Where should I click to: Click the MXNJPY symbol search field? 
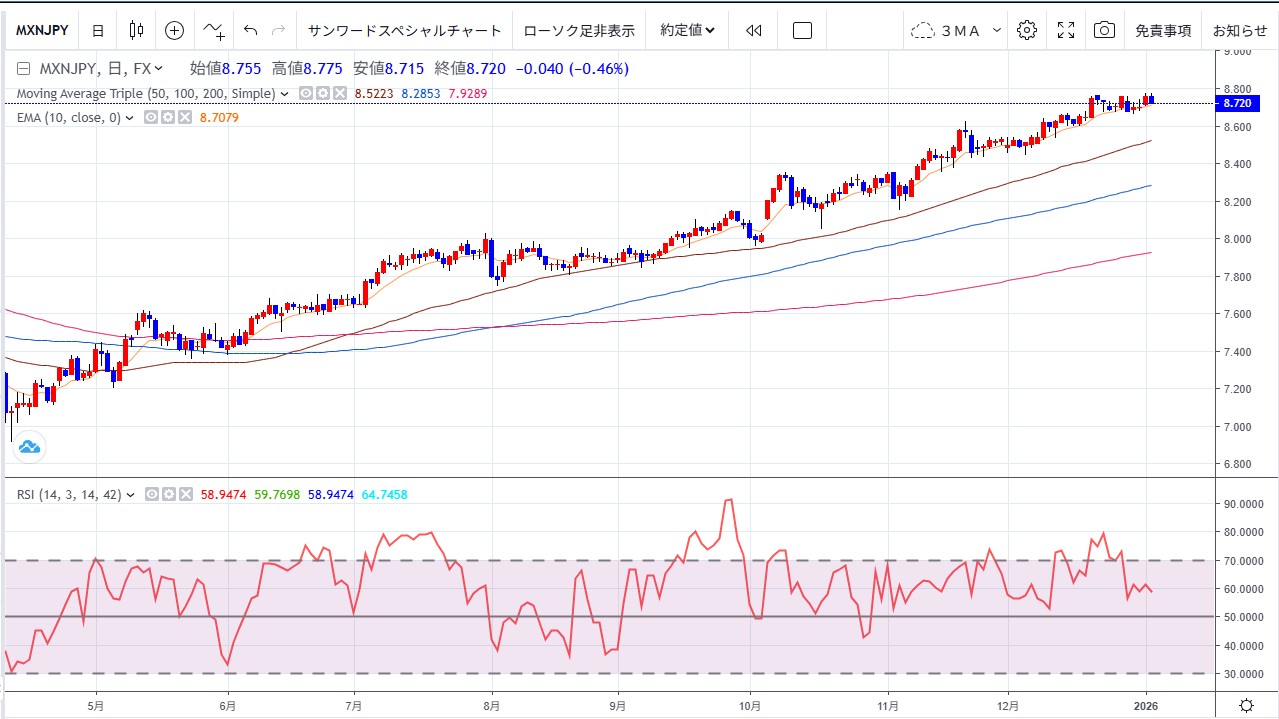click(42, 30)
